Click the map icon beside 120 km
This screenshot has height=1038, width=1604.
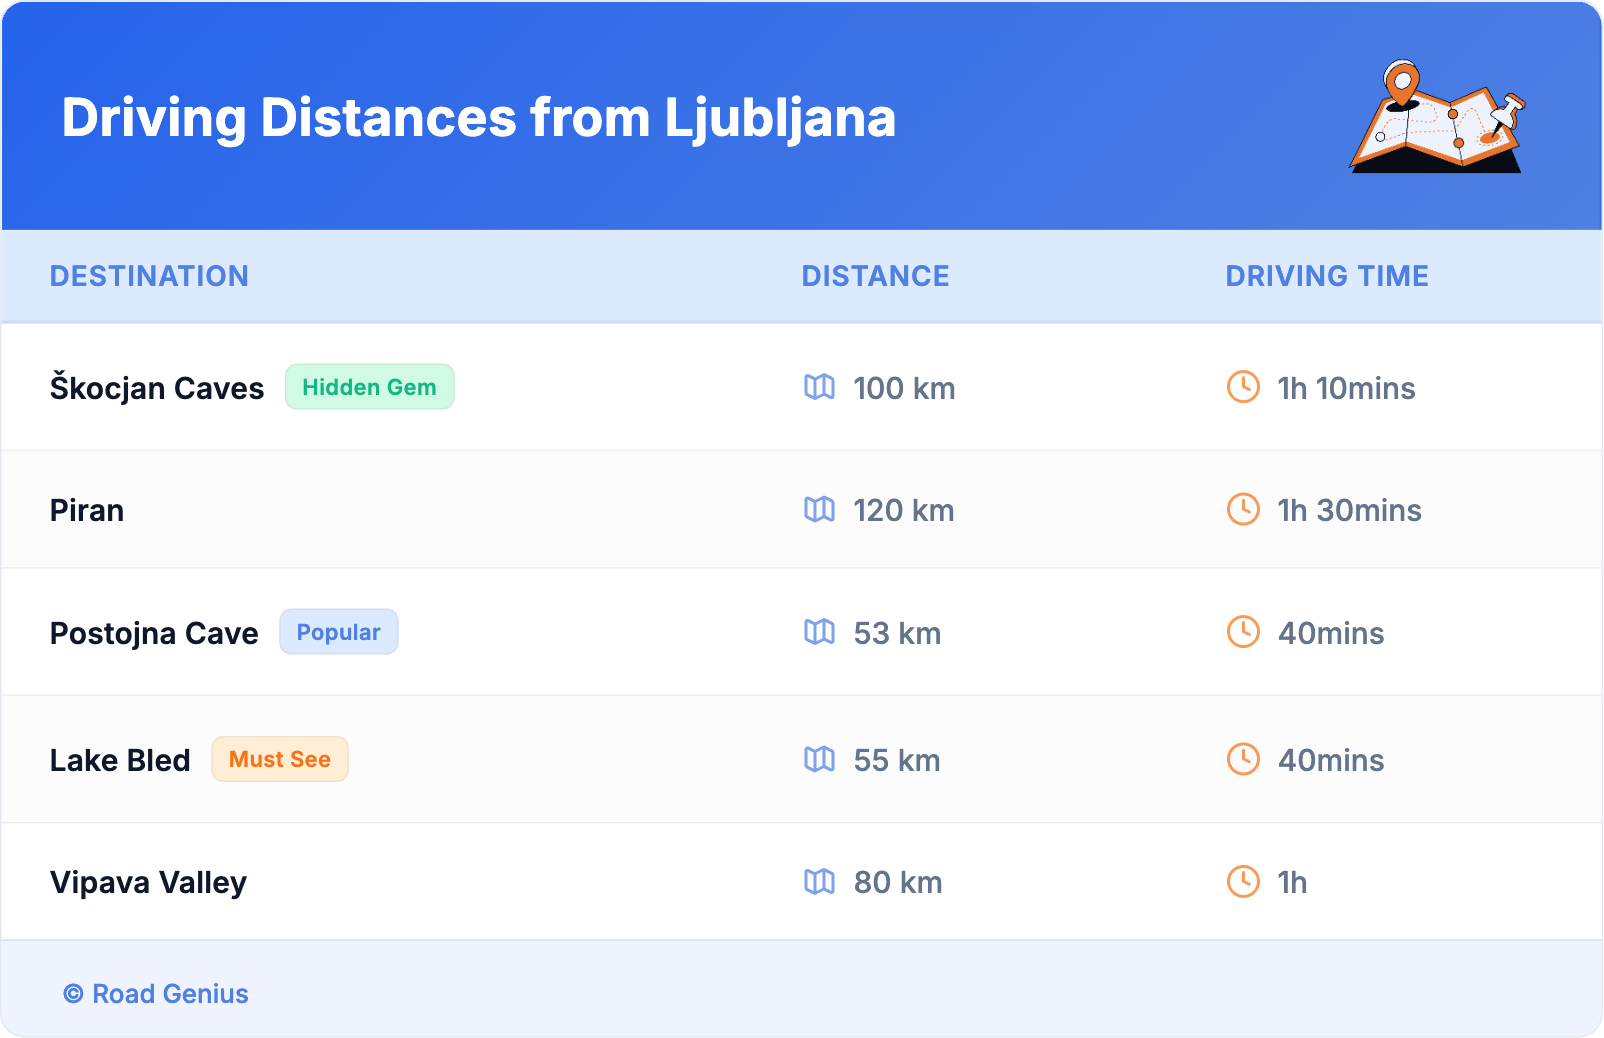(819, 510)
